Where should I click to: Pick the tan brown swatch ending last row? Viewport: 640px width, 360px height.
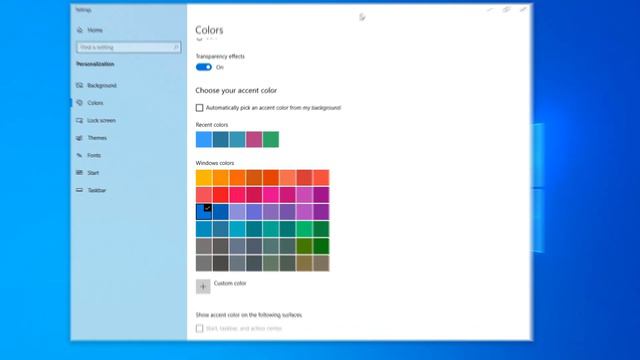[321, 263]
